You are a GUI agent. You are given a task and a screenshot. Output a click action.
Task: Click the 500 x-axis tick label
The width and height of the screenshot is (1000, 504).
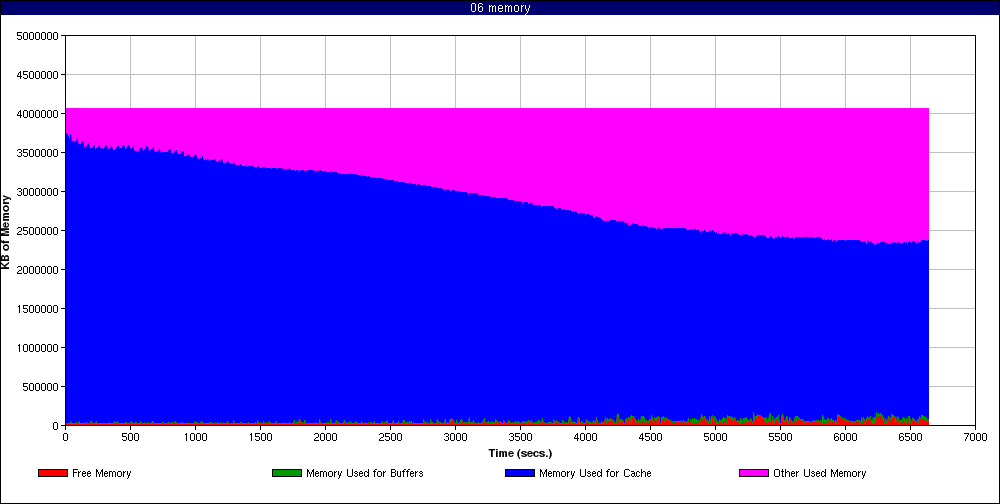click(130, 437)
